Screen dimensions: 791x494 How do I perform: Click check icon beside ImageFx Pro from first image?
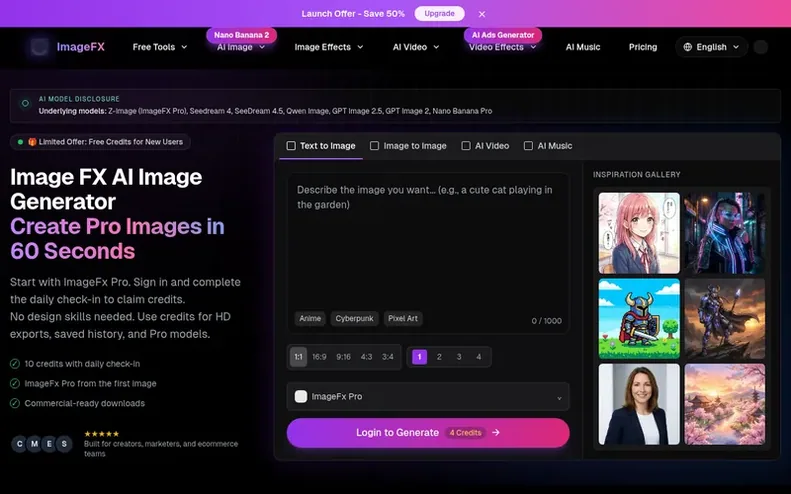(15, 383)
